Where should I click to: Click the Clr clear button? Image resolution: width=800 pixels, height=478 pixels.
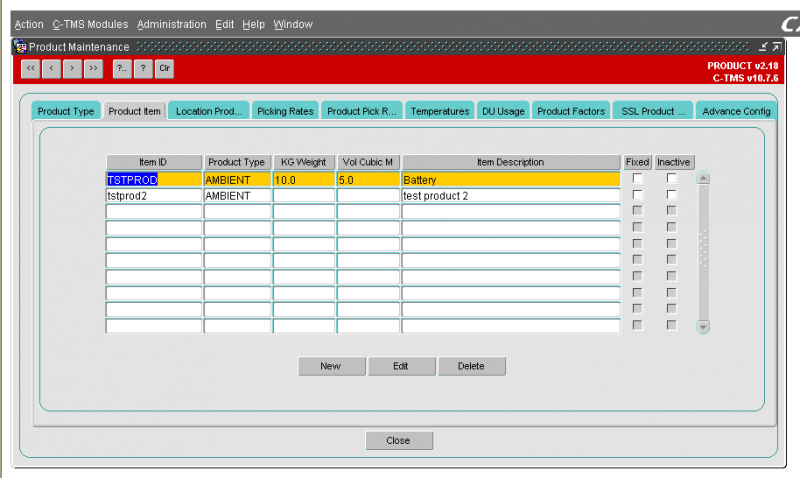pos(164,68)
